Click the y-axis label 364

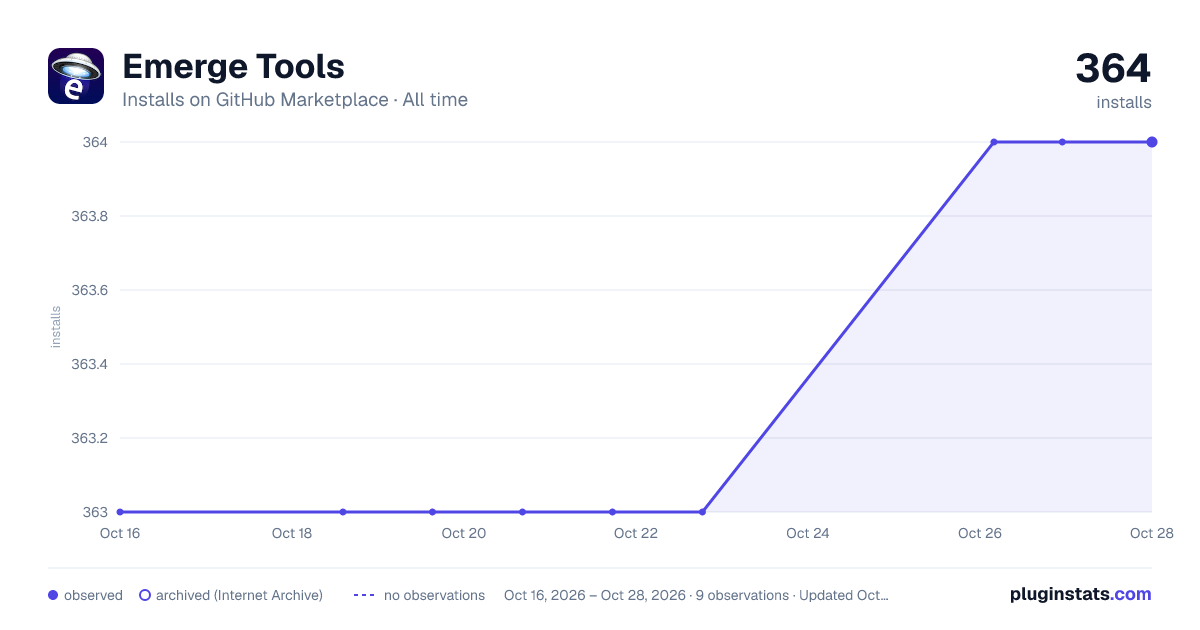click(96, 142)
